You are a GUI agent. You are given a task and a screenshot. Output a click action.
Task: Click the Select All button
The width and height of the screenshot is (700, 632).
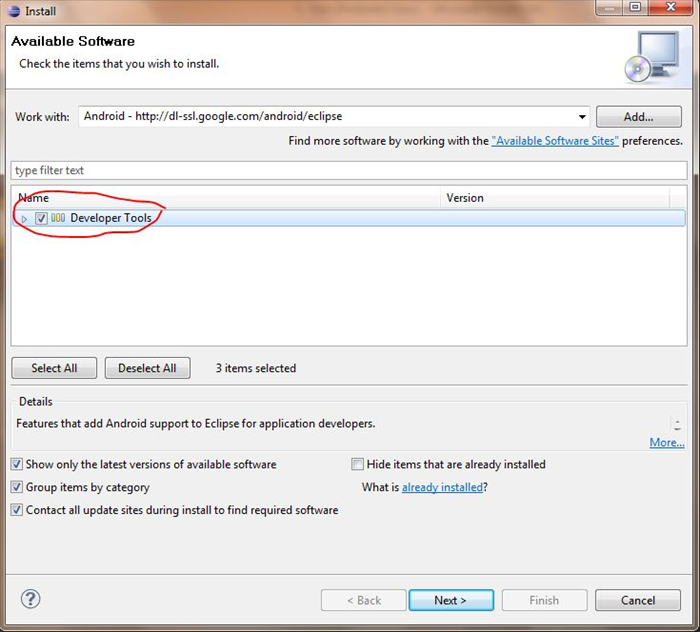(x=54, y=368)
